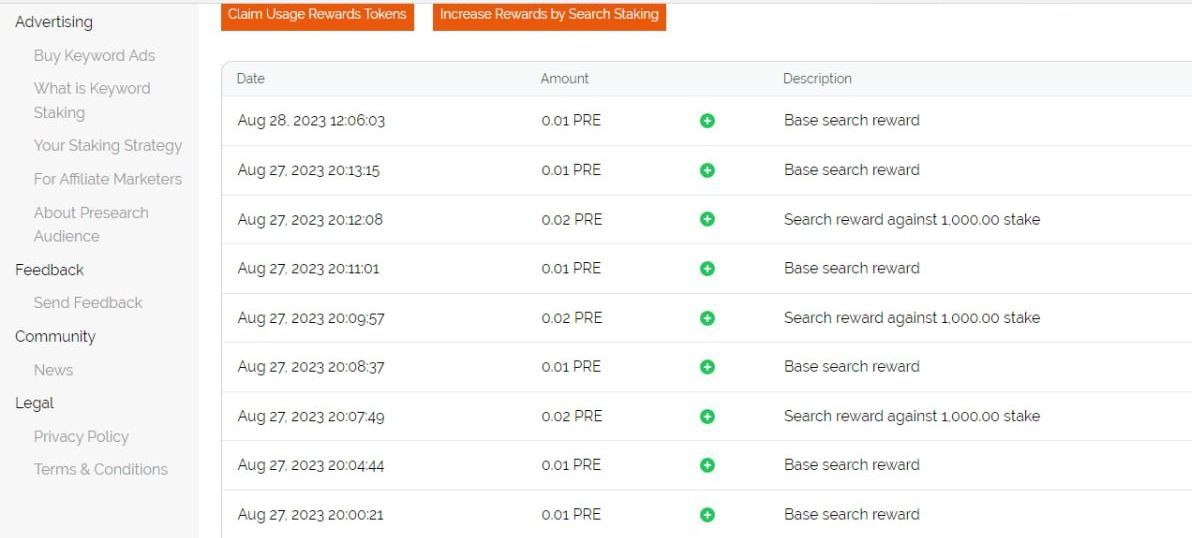Click the Date column header
The image size is (1192, 538).
click(251, 79)
